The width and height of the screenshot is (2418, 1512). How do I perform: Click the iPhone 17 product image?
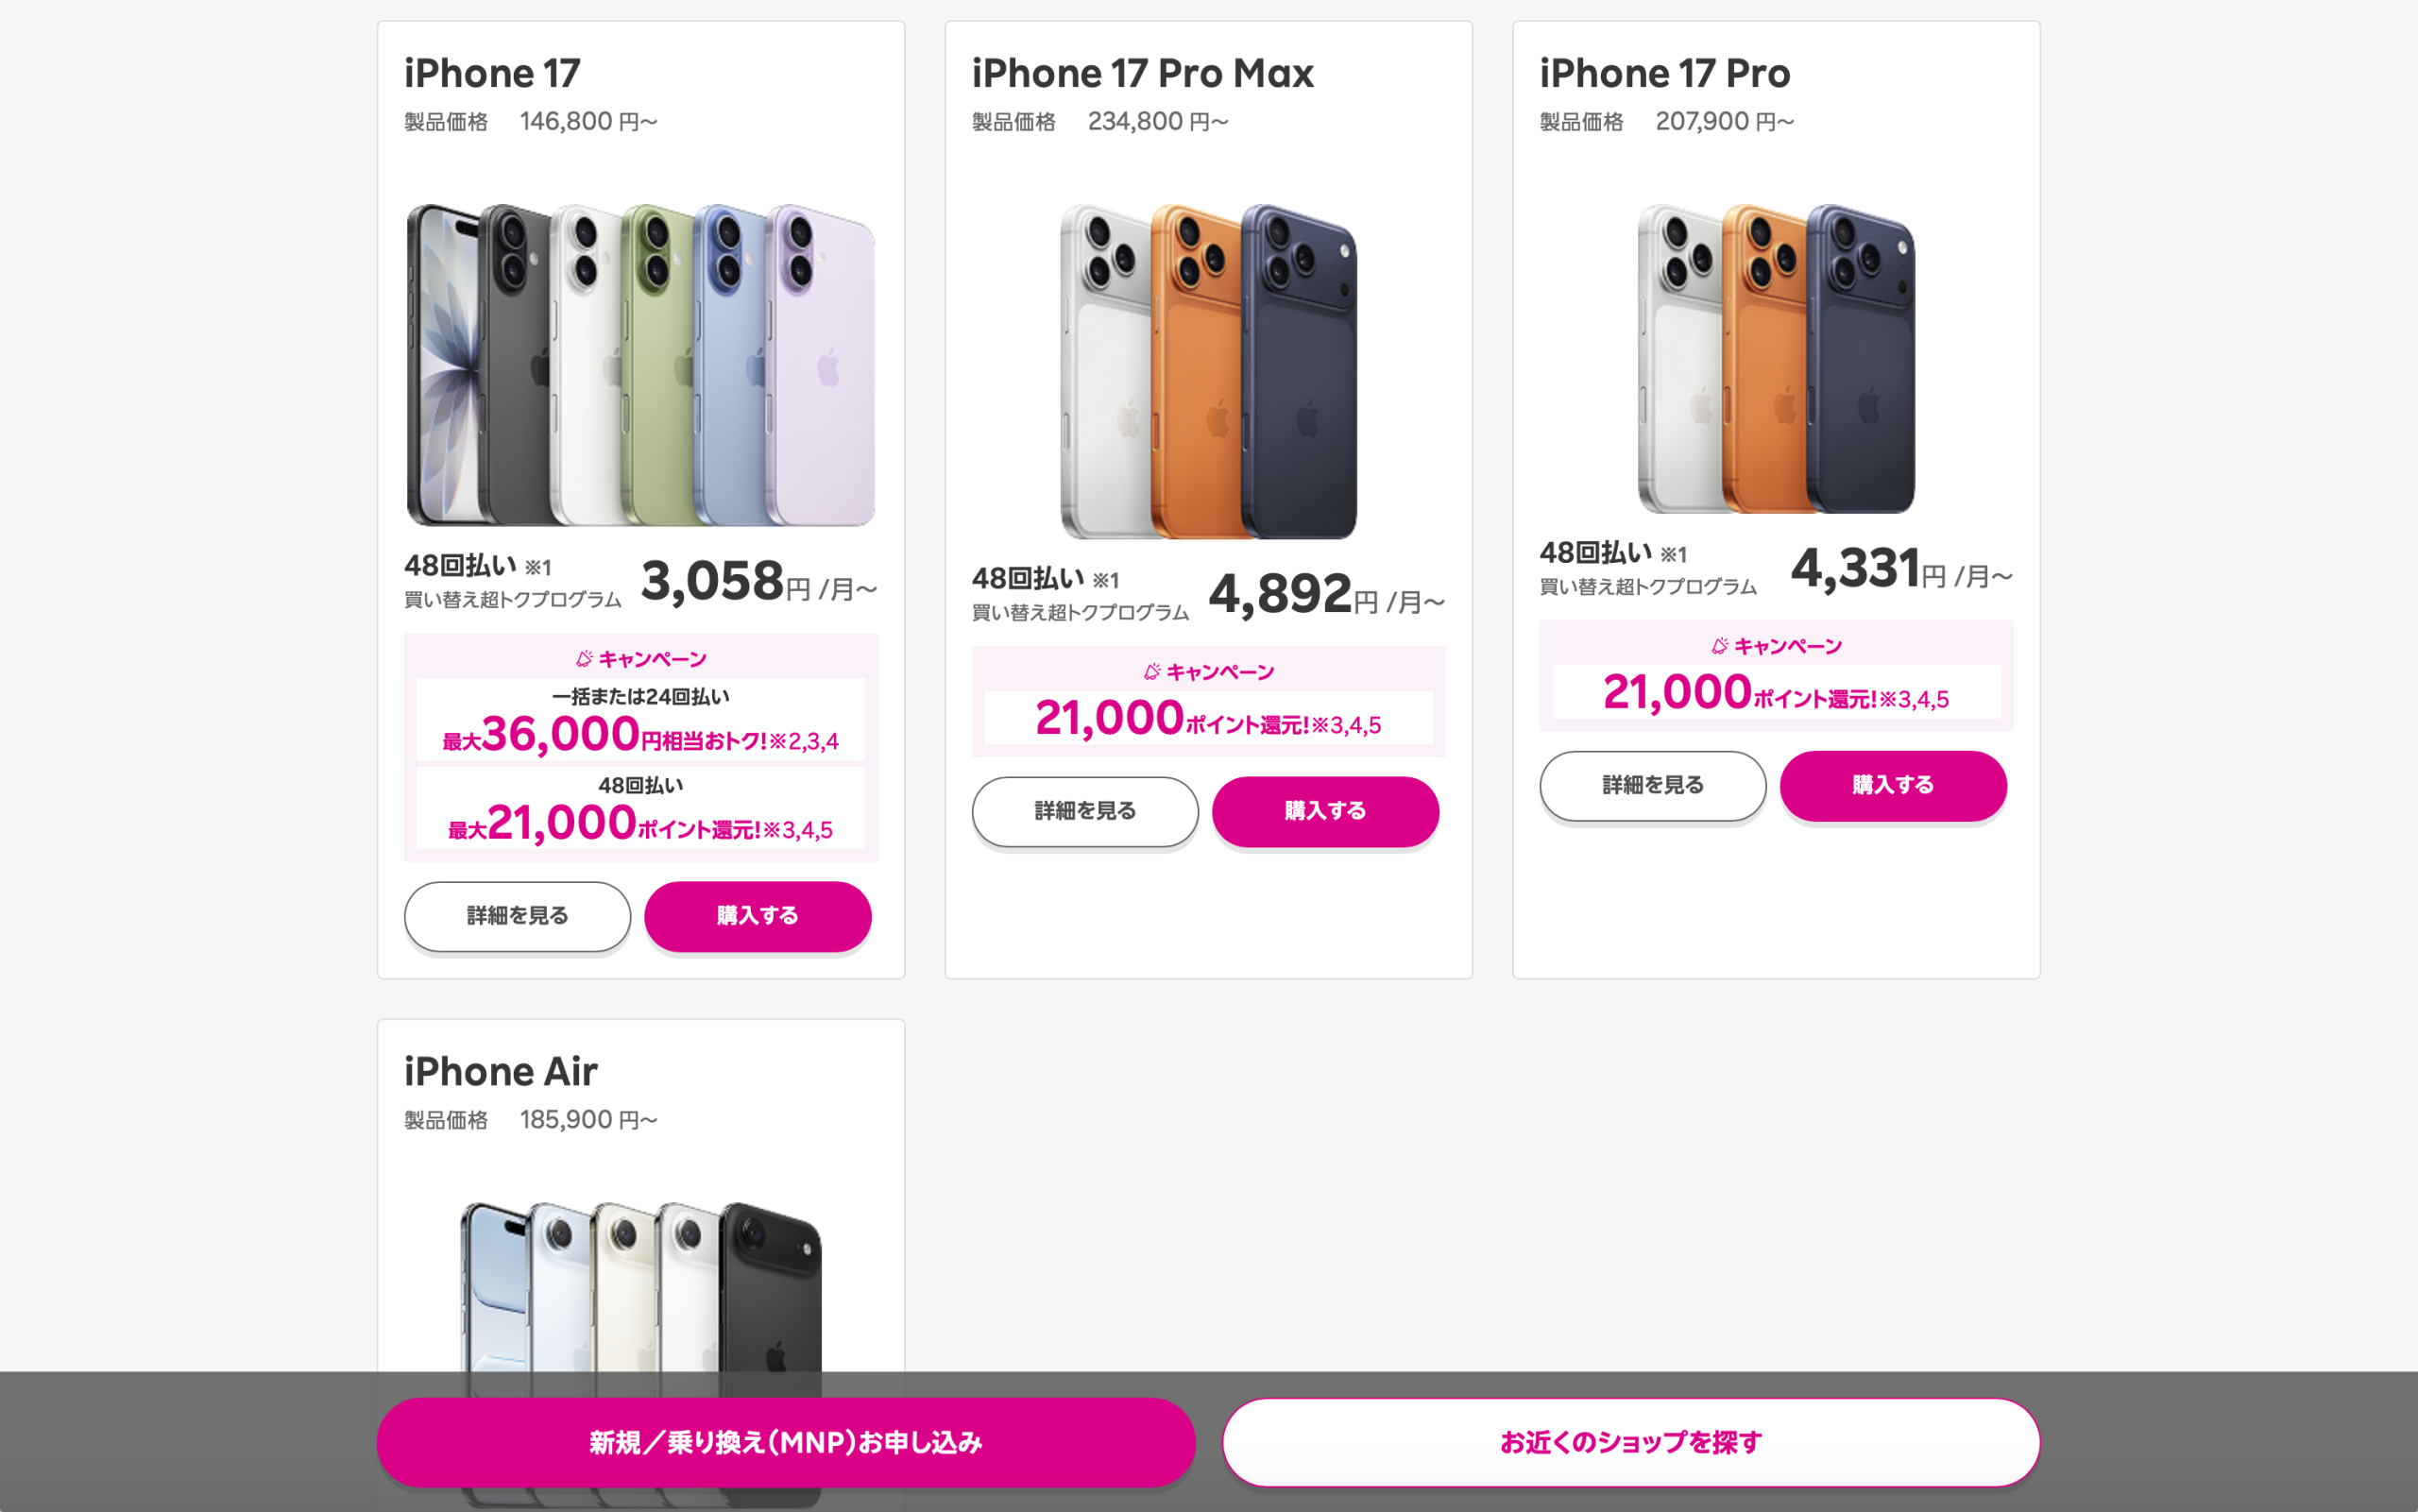click(640, 365)
